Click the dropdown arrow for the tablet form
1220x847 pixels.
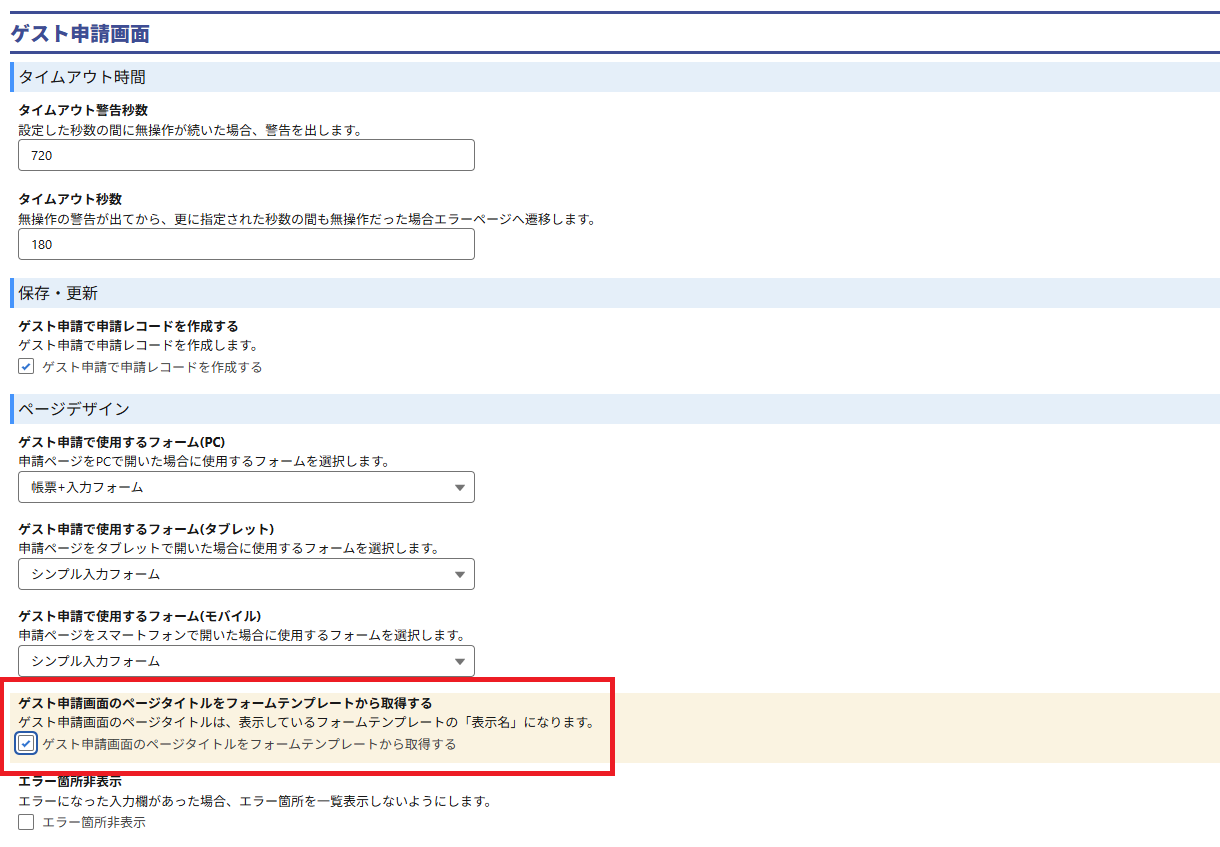coord(460,574)
